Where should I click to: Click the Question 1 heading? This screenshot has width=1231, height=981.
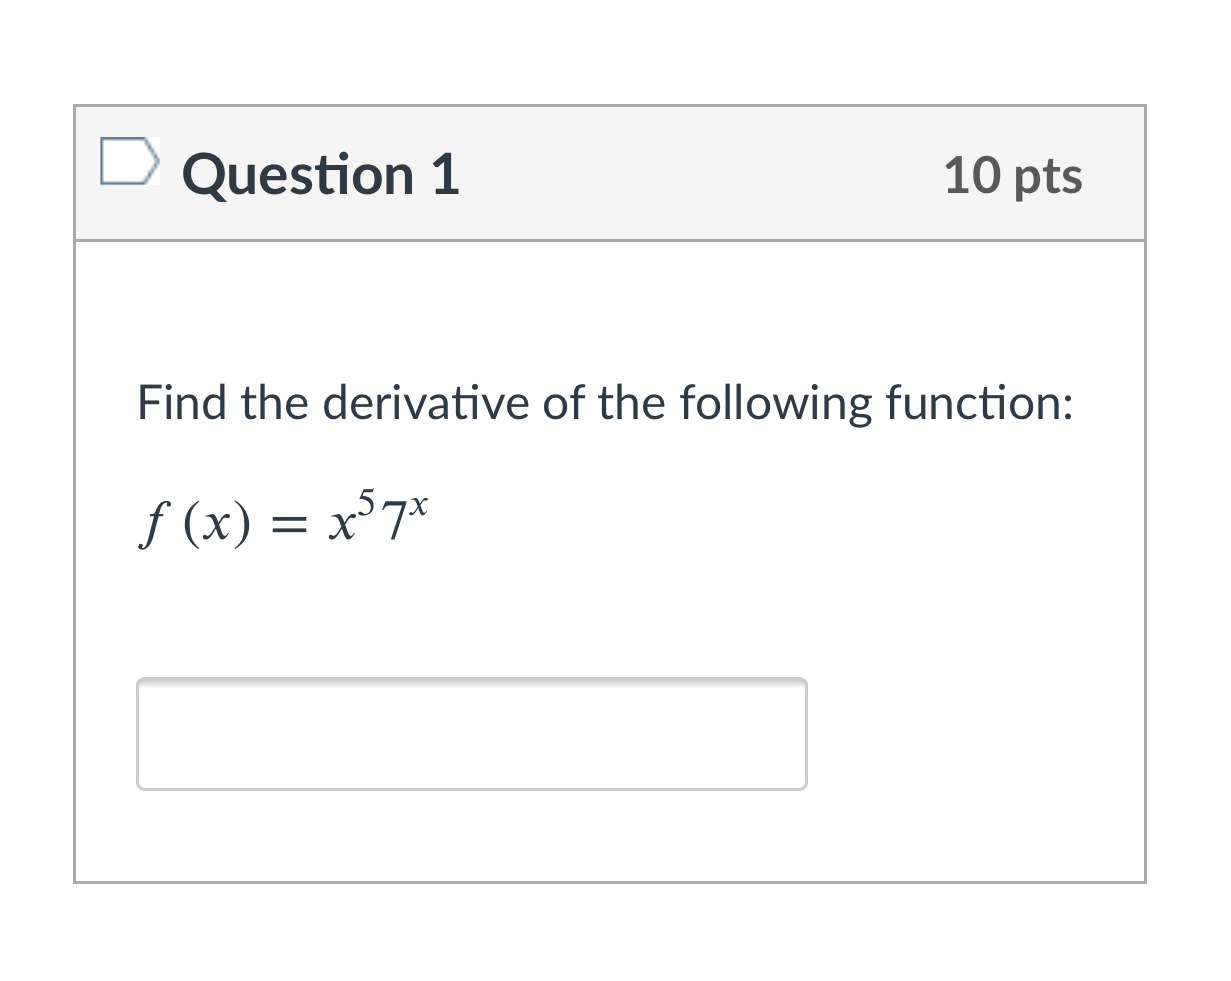[x=320, y=174]
